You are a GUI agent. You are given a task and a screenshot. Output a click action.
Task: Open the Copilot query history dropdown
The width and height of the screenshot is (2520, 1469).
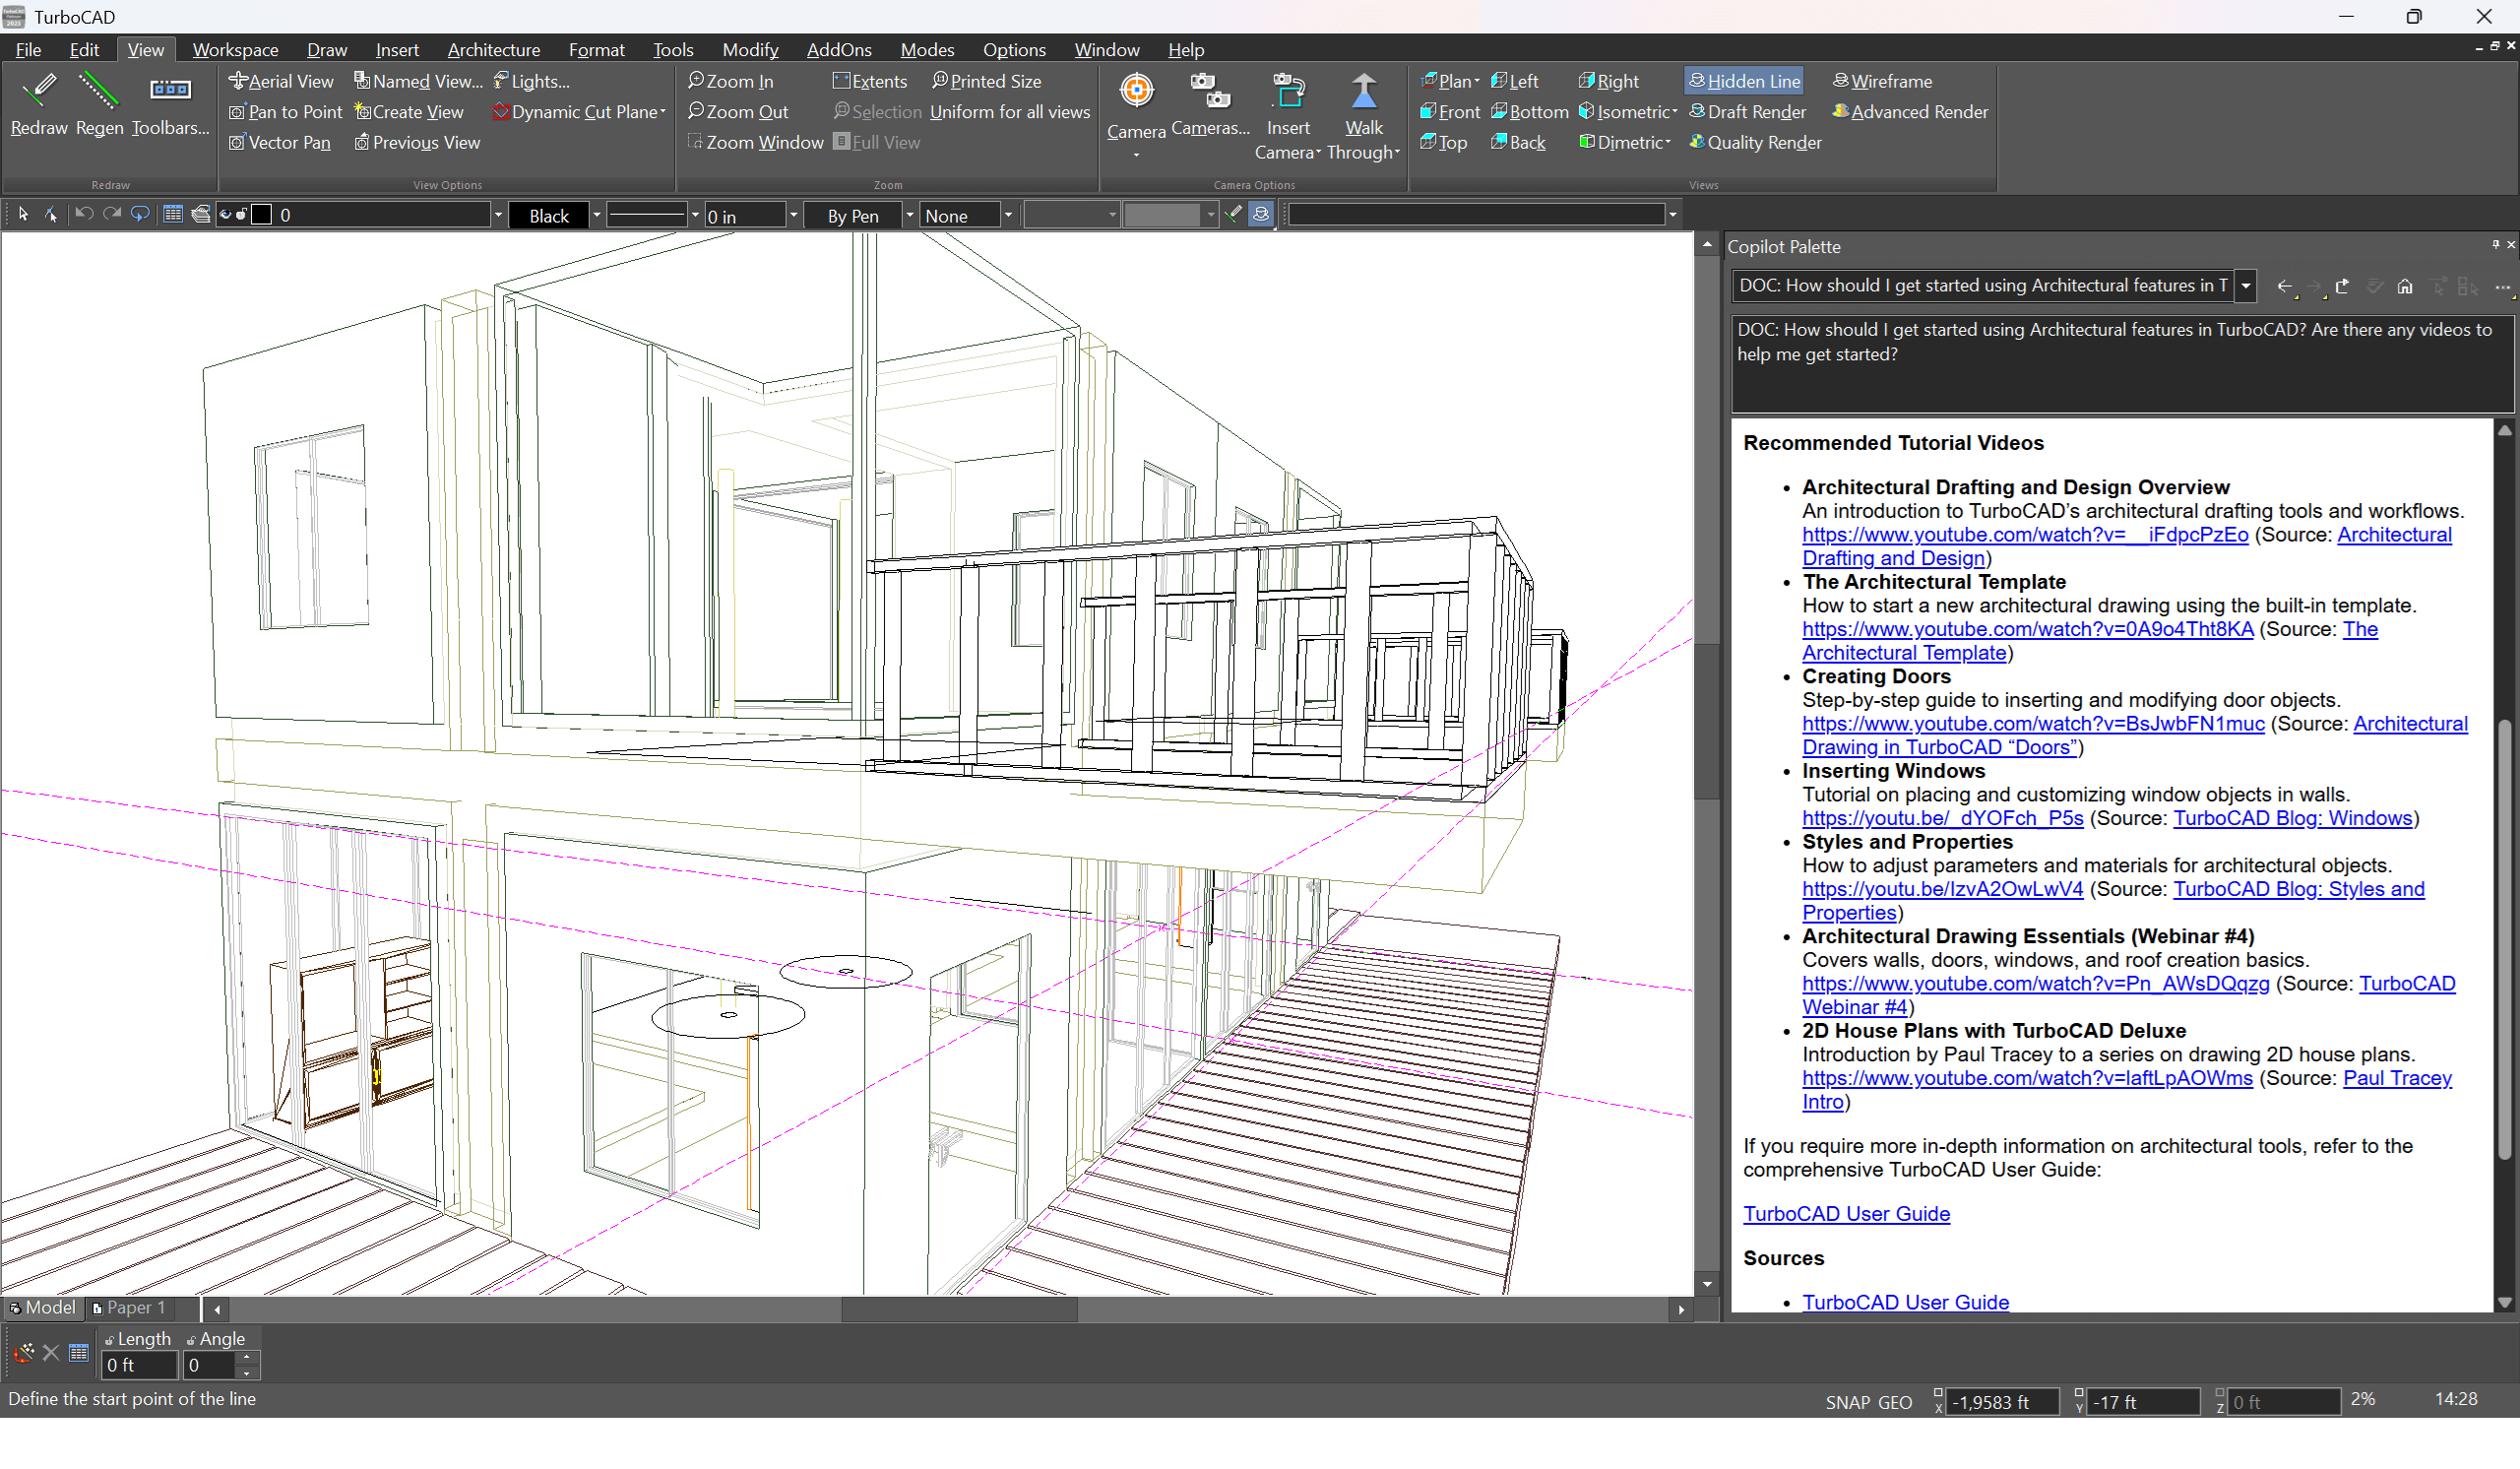pos(2246,286)
